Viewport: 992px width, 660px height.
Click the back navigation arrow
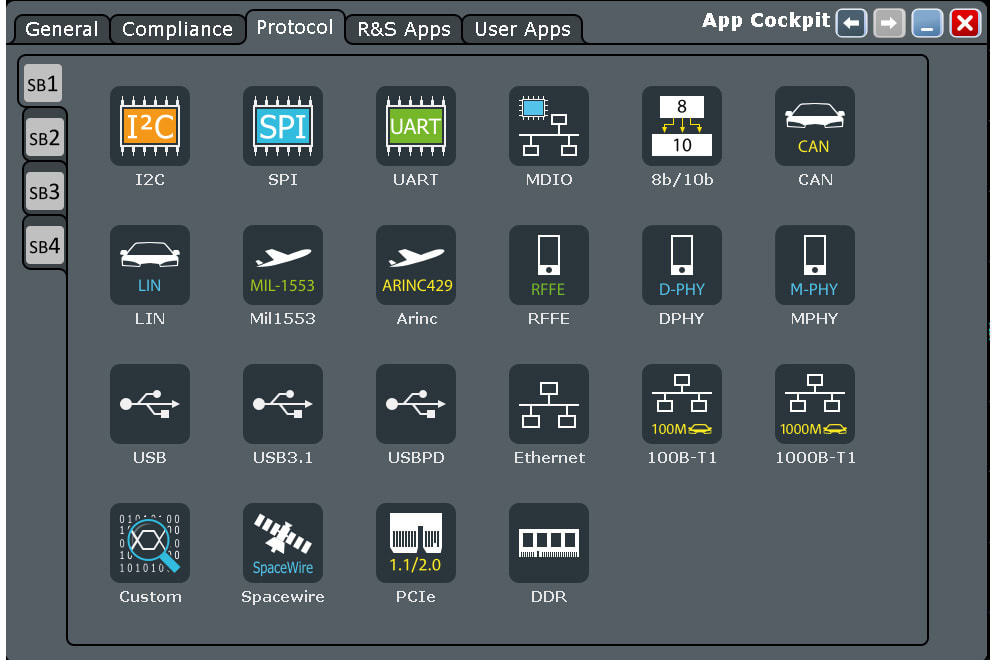pos(851,22)
